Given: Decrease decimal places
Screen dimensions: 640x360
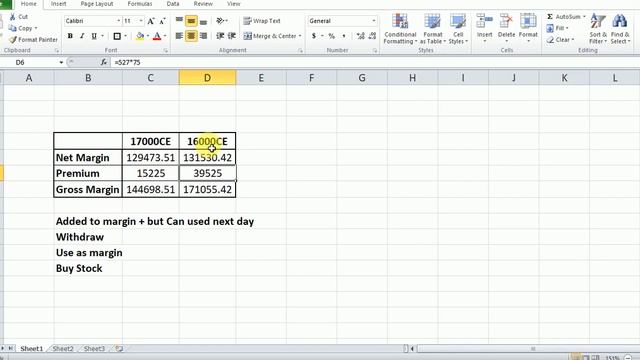Looking at the screenshot, I should [x=372, y=36].
